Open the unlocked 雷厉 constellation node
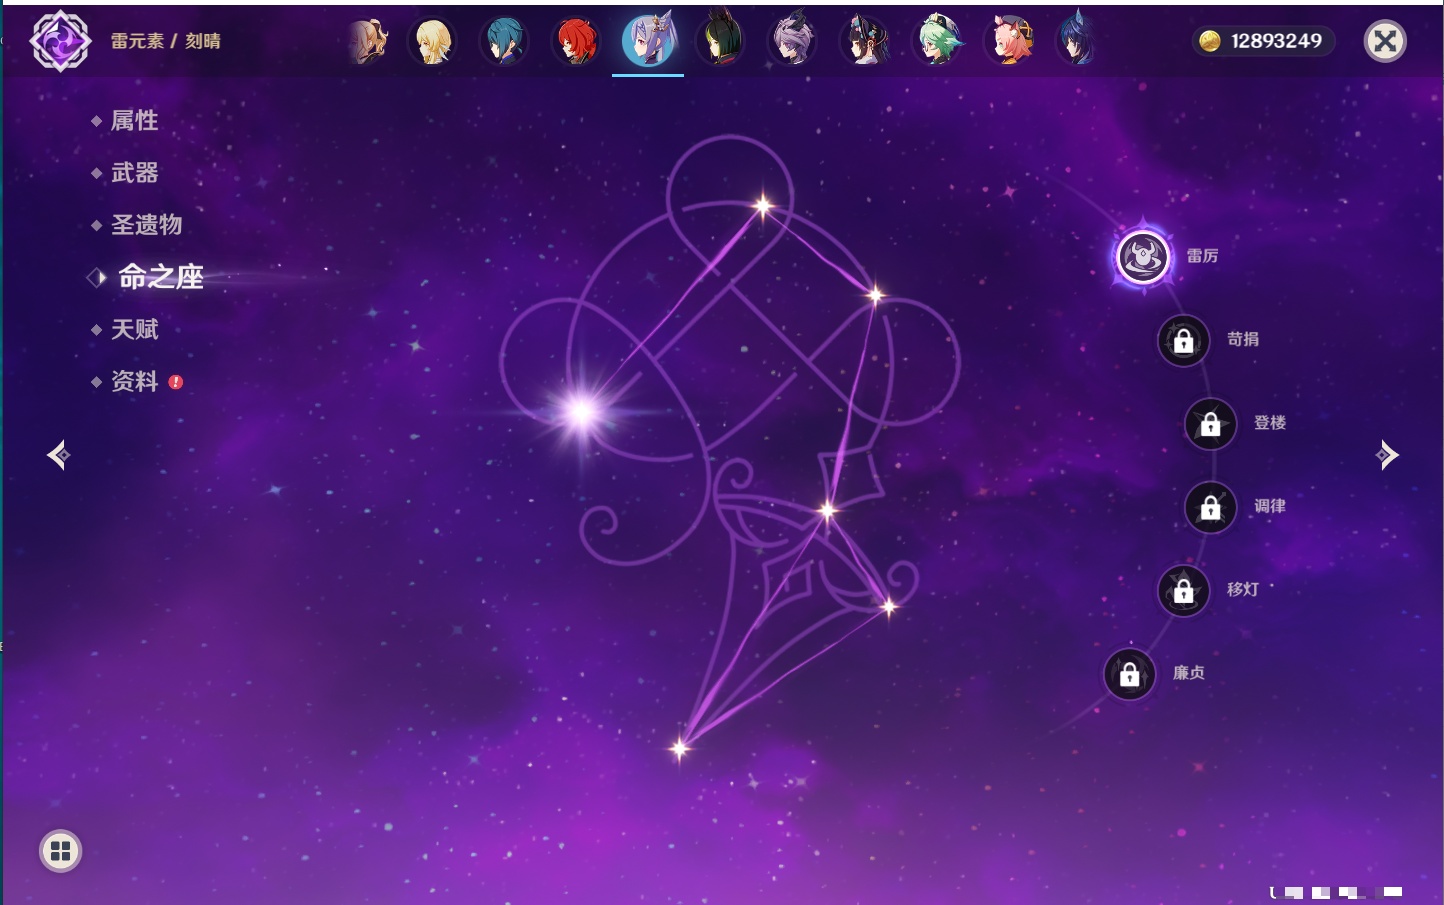The height and width of the screenshot is (905, 1444). pos(1143,257)
